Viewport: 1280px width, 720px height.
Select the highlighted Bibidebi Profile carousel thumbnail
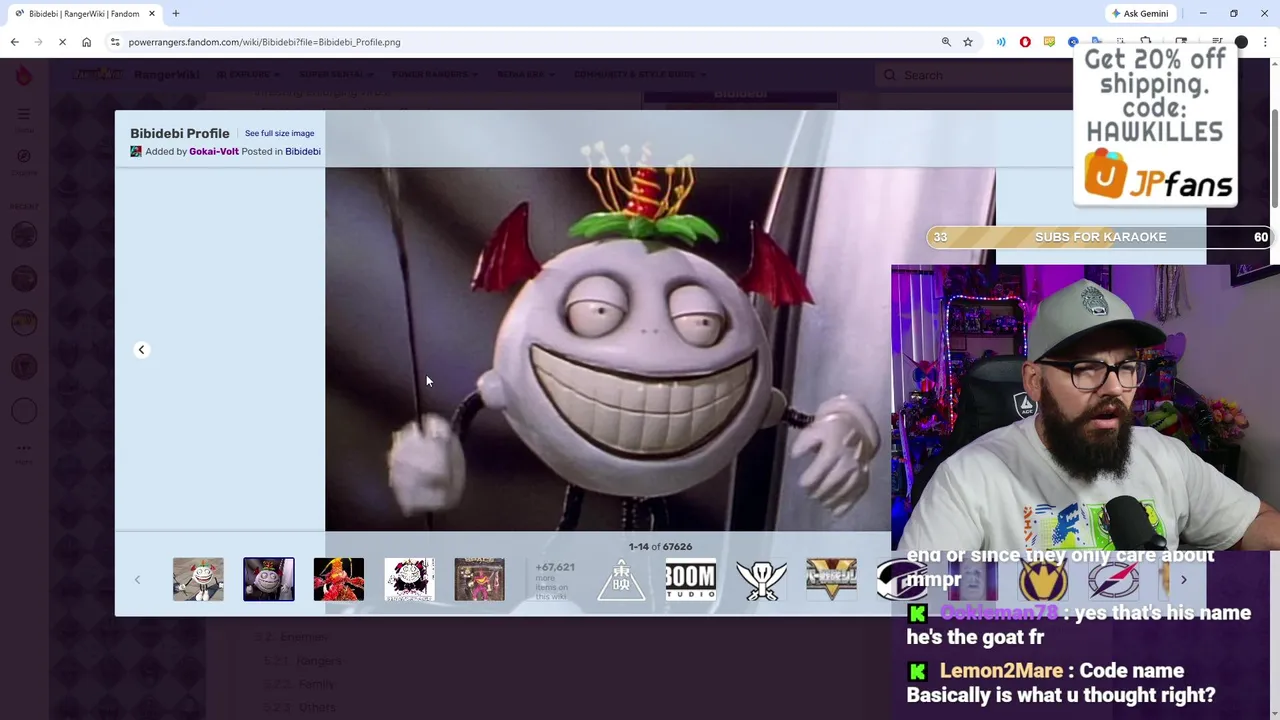268,579
